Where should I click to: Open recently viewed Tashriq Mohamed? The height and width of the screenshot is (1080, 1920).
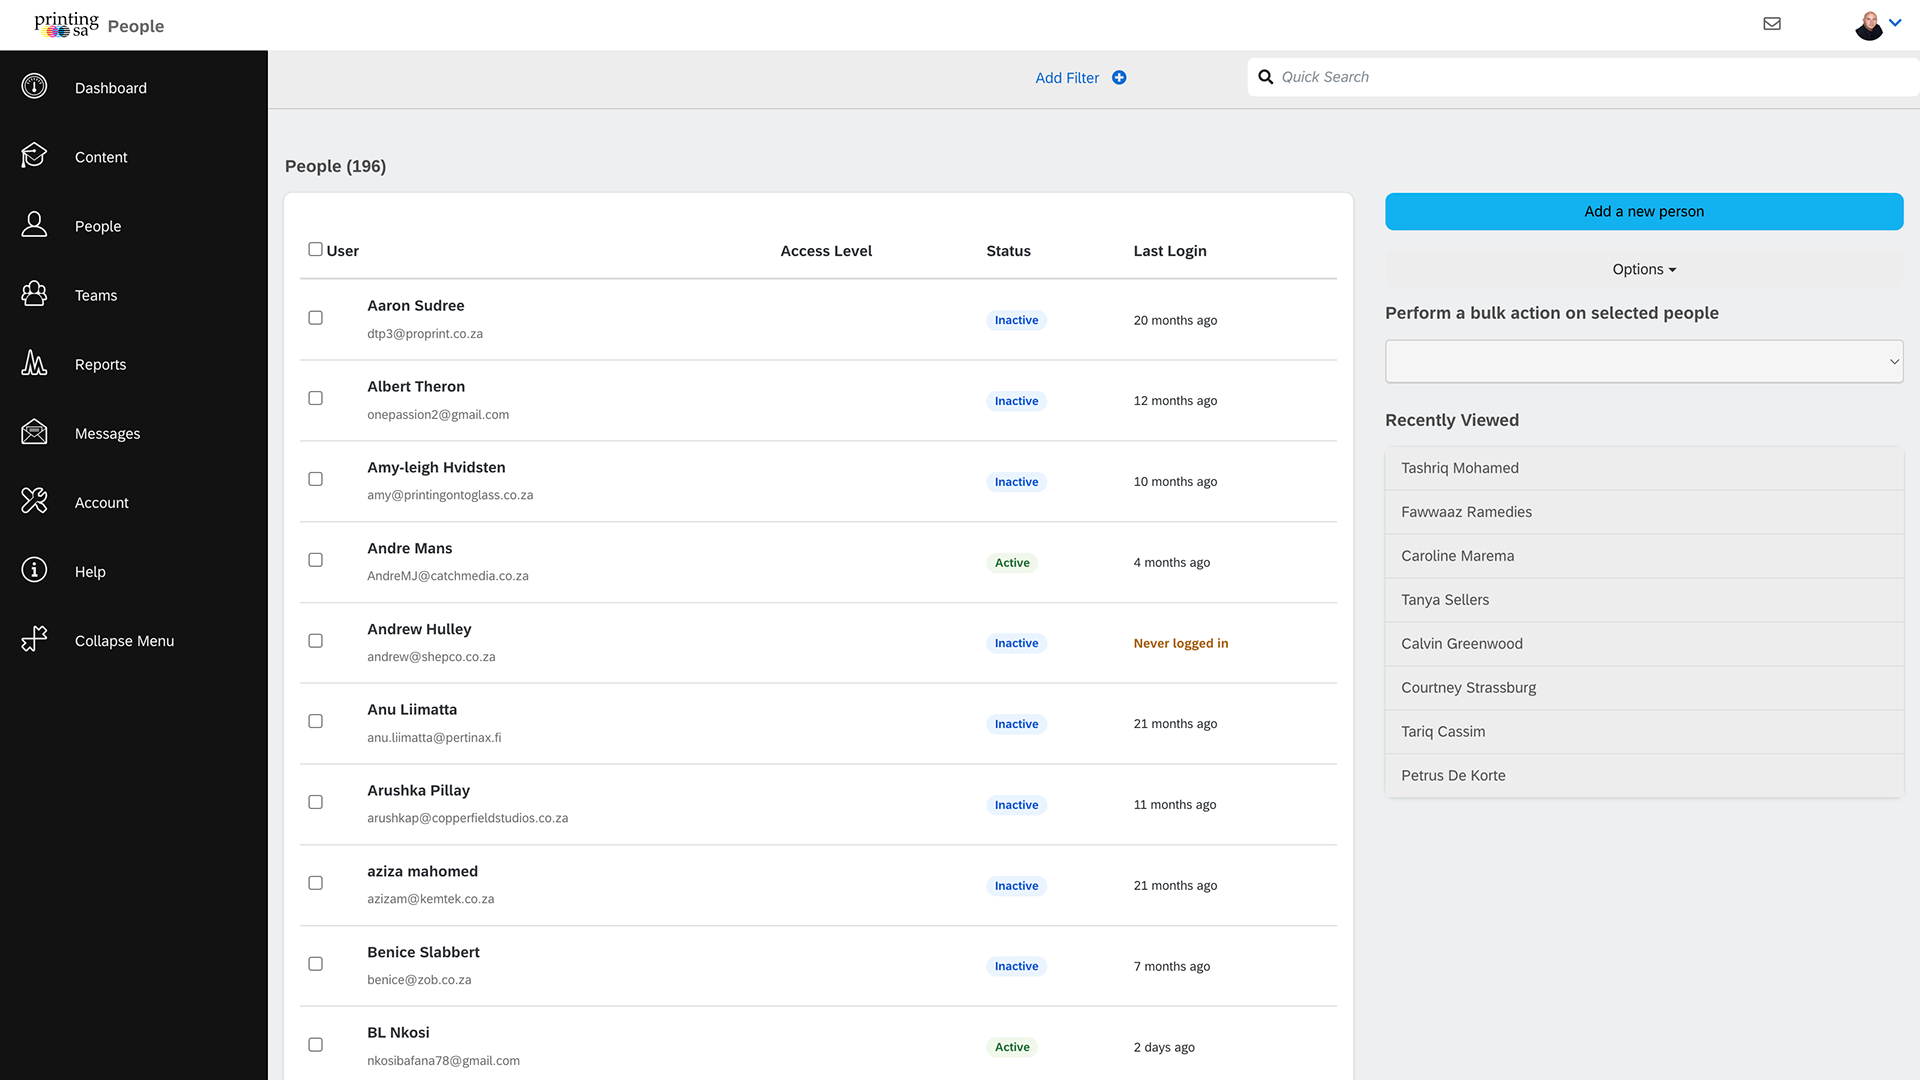pos(1644,468)
